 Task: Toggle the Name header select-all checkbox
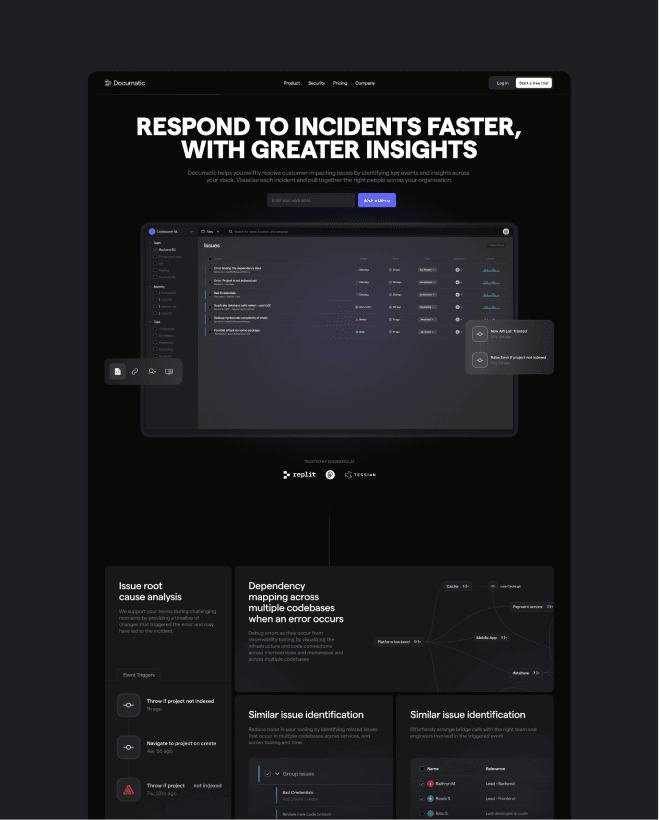422,769
